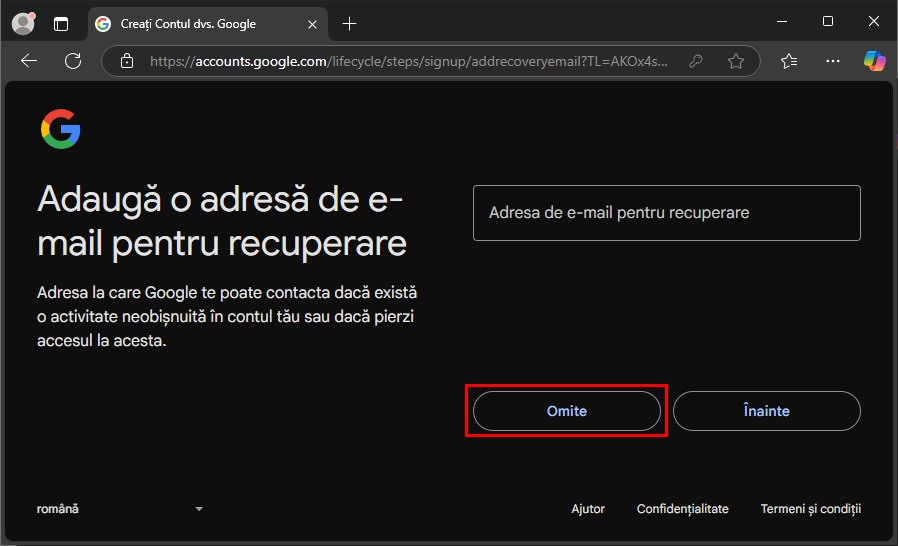
Task: Open the Ajutor link
Action: tap(588, 509)
